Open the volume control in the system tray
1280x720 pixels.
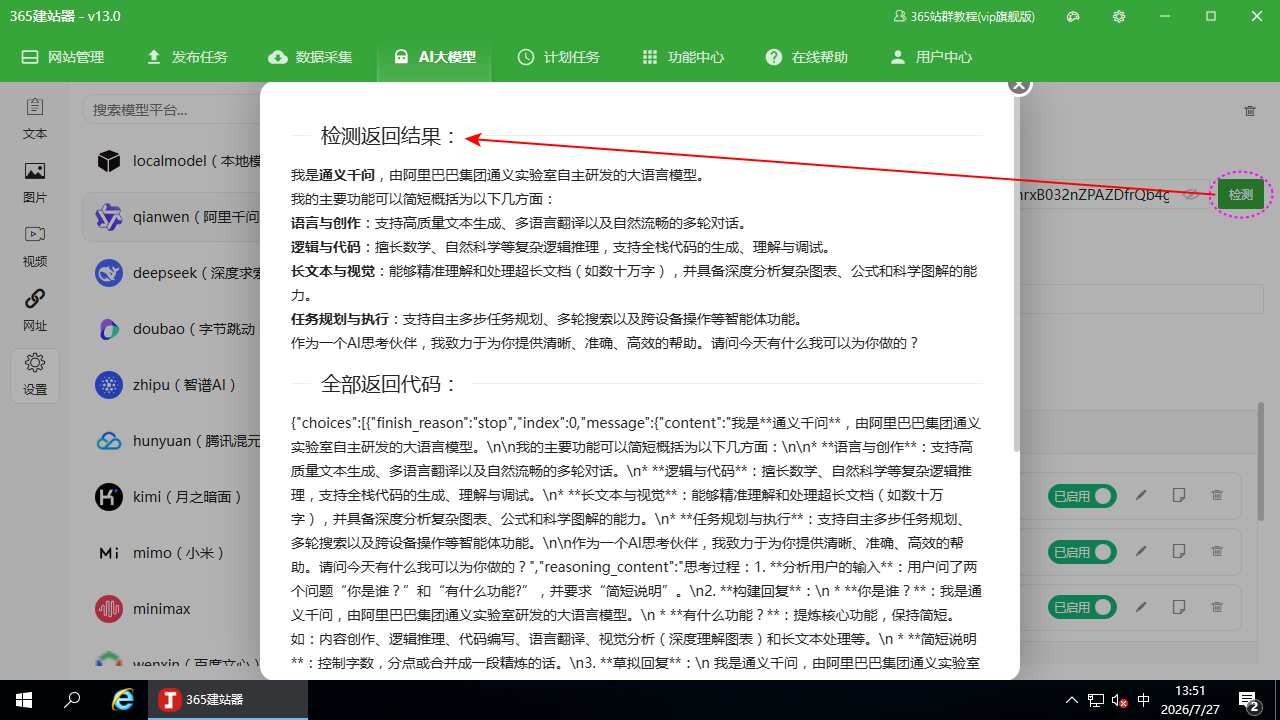tap(1120, 700)
